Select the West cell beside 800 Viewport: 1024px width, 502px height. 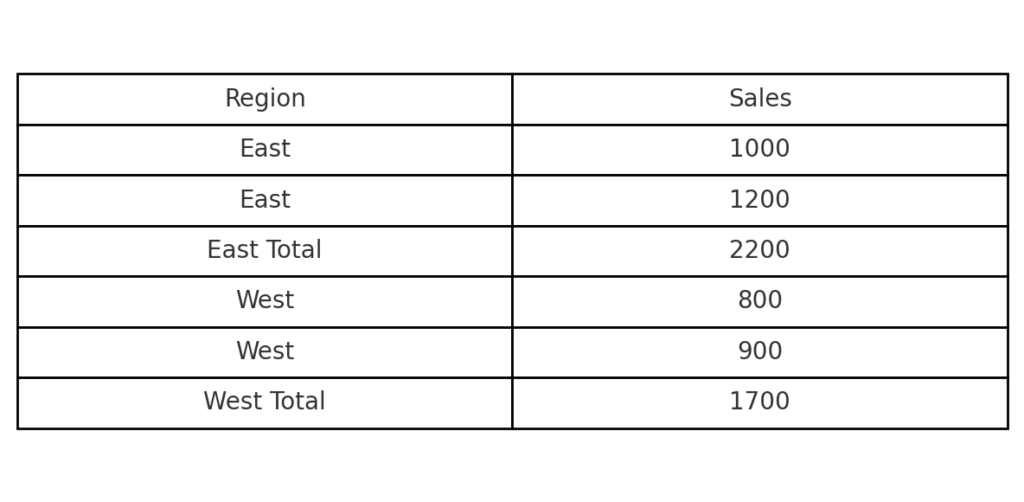point(265,301)
